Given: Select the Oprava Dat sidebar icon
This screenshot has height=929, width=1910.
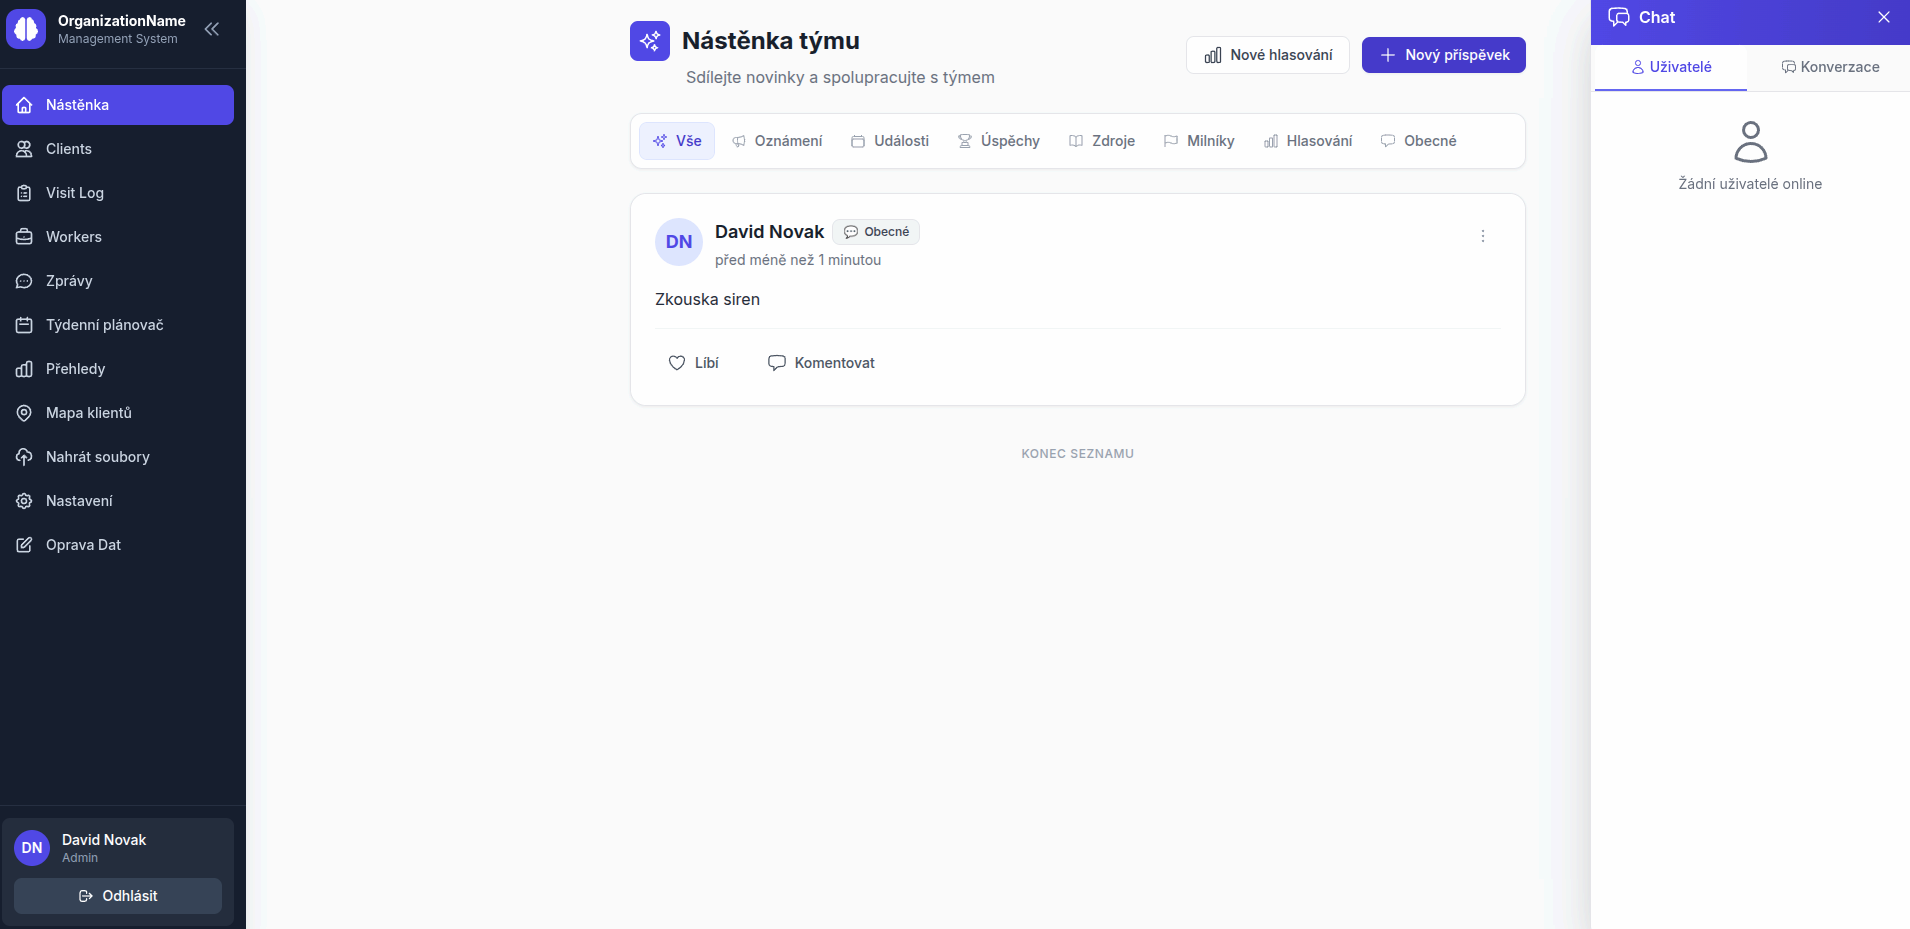Looking at the screenshot, I should click(23, 545).
